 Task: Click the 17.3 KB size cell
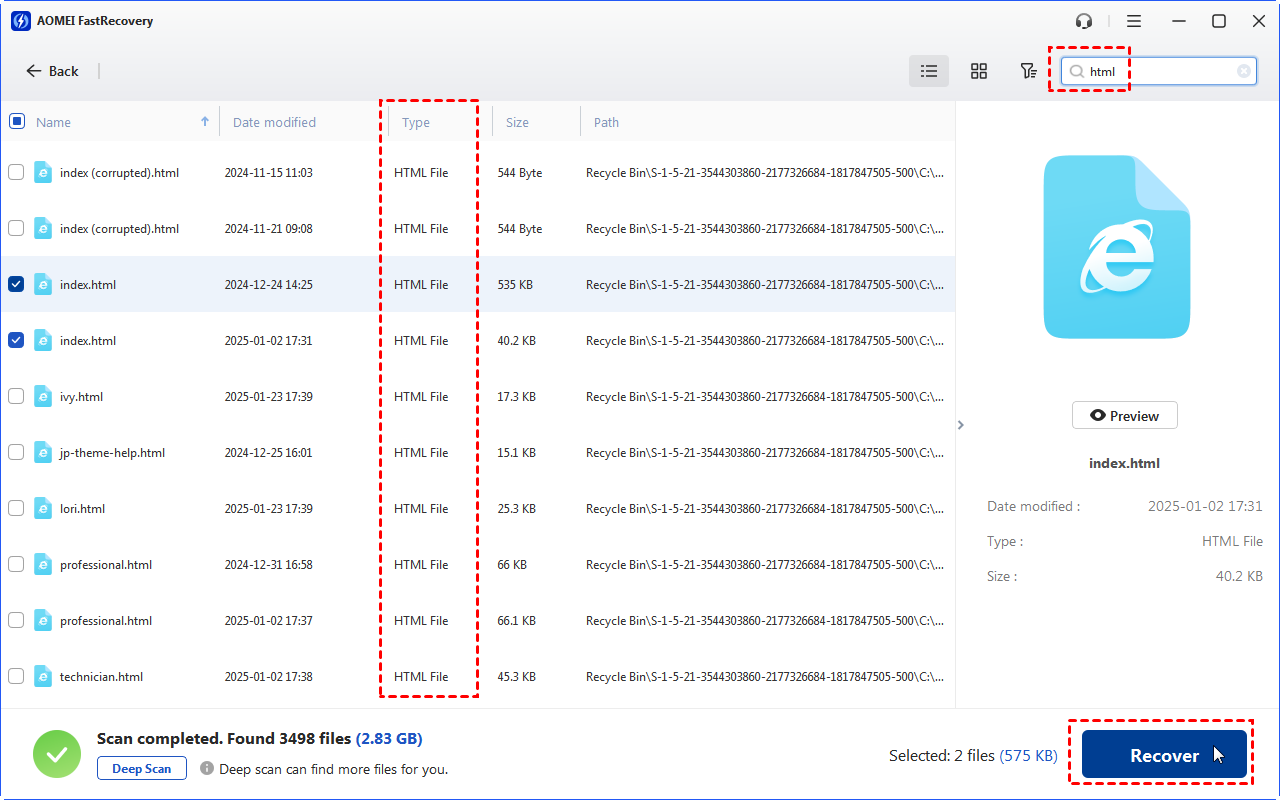tap(516, 397)
